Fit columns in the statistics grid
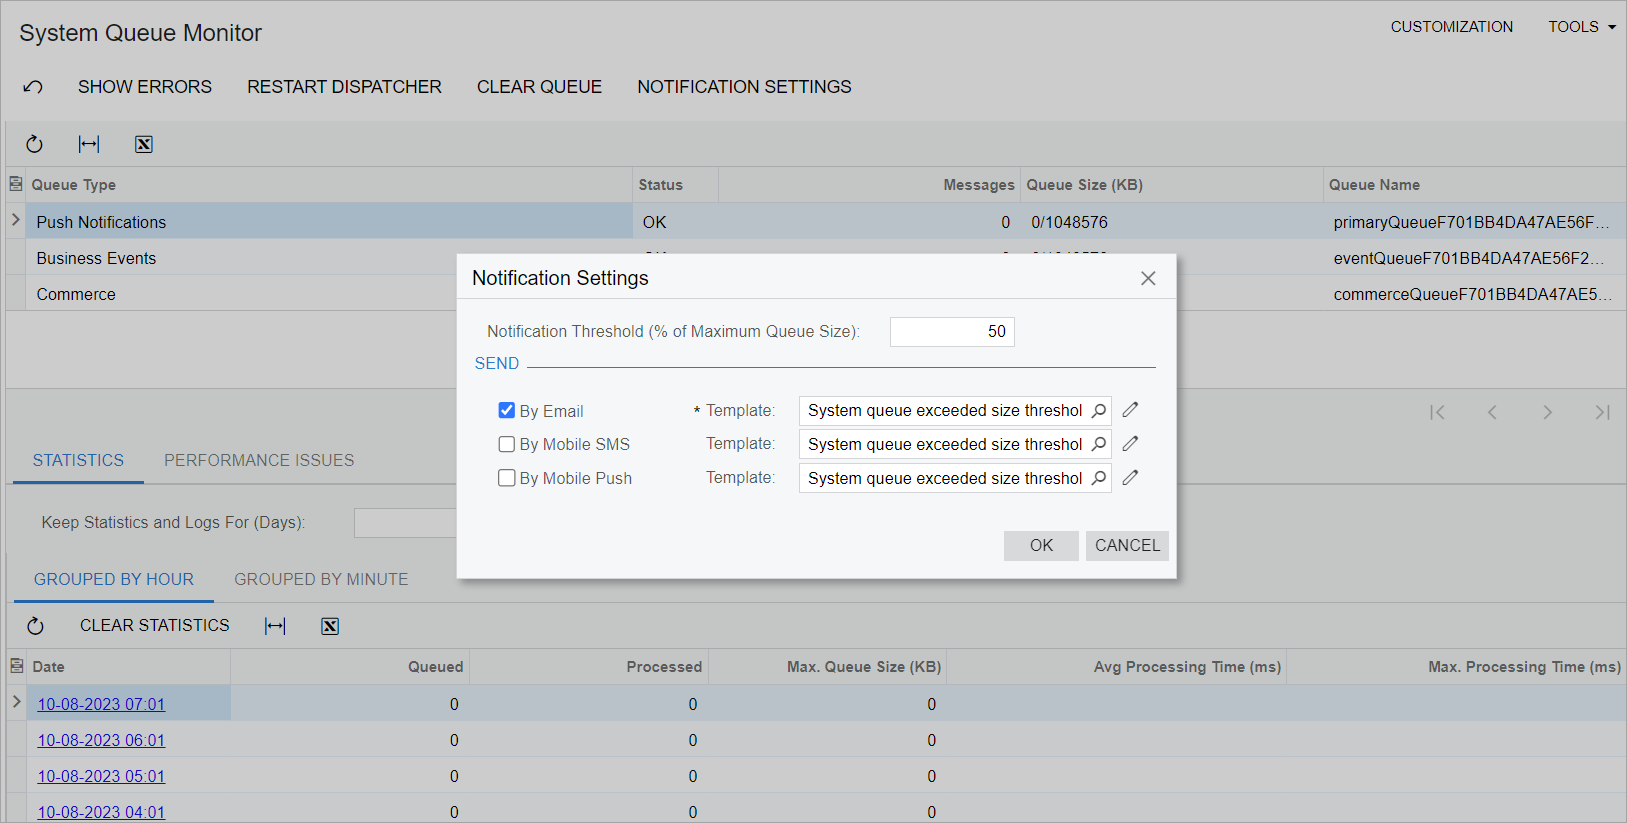The image size is (1627, 823). click(275, 626)
